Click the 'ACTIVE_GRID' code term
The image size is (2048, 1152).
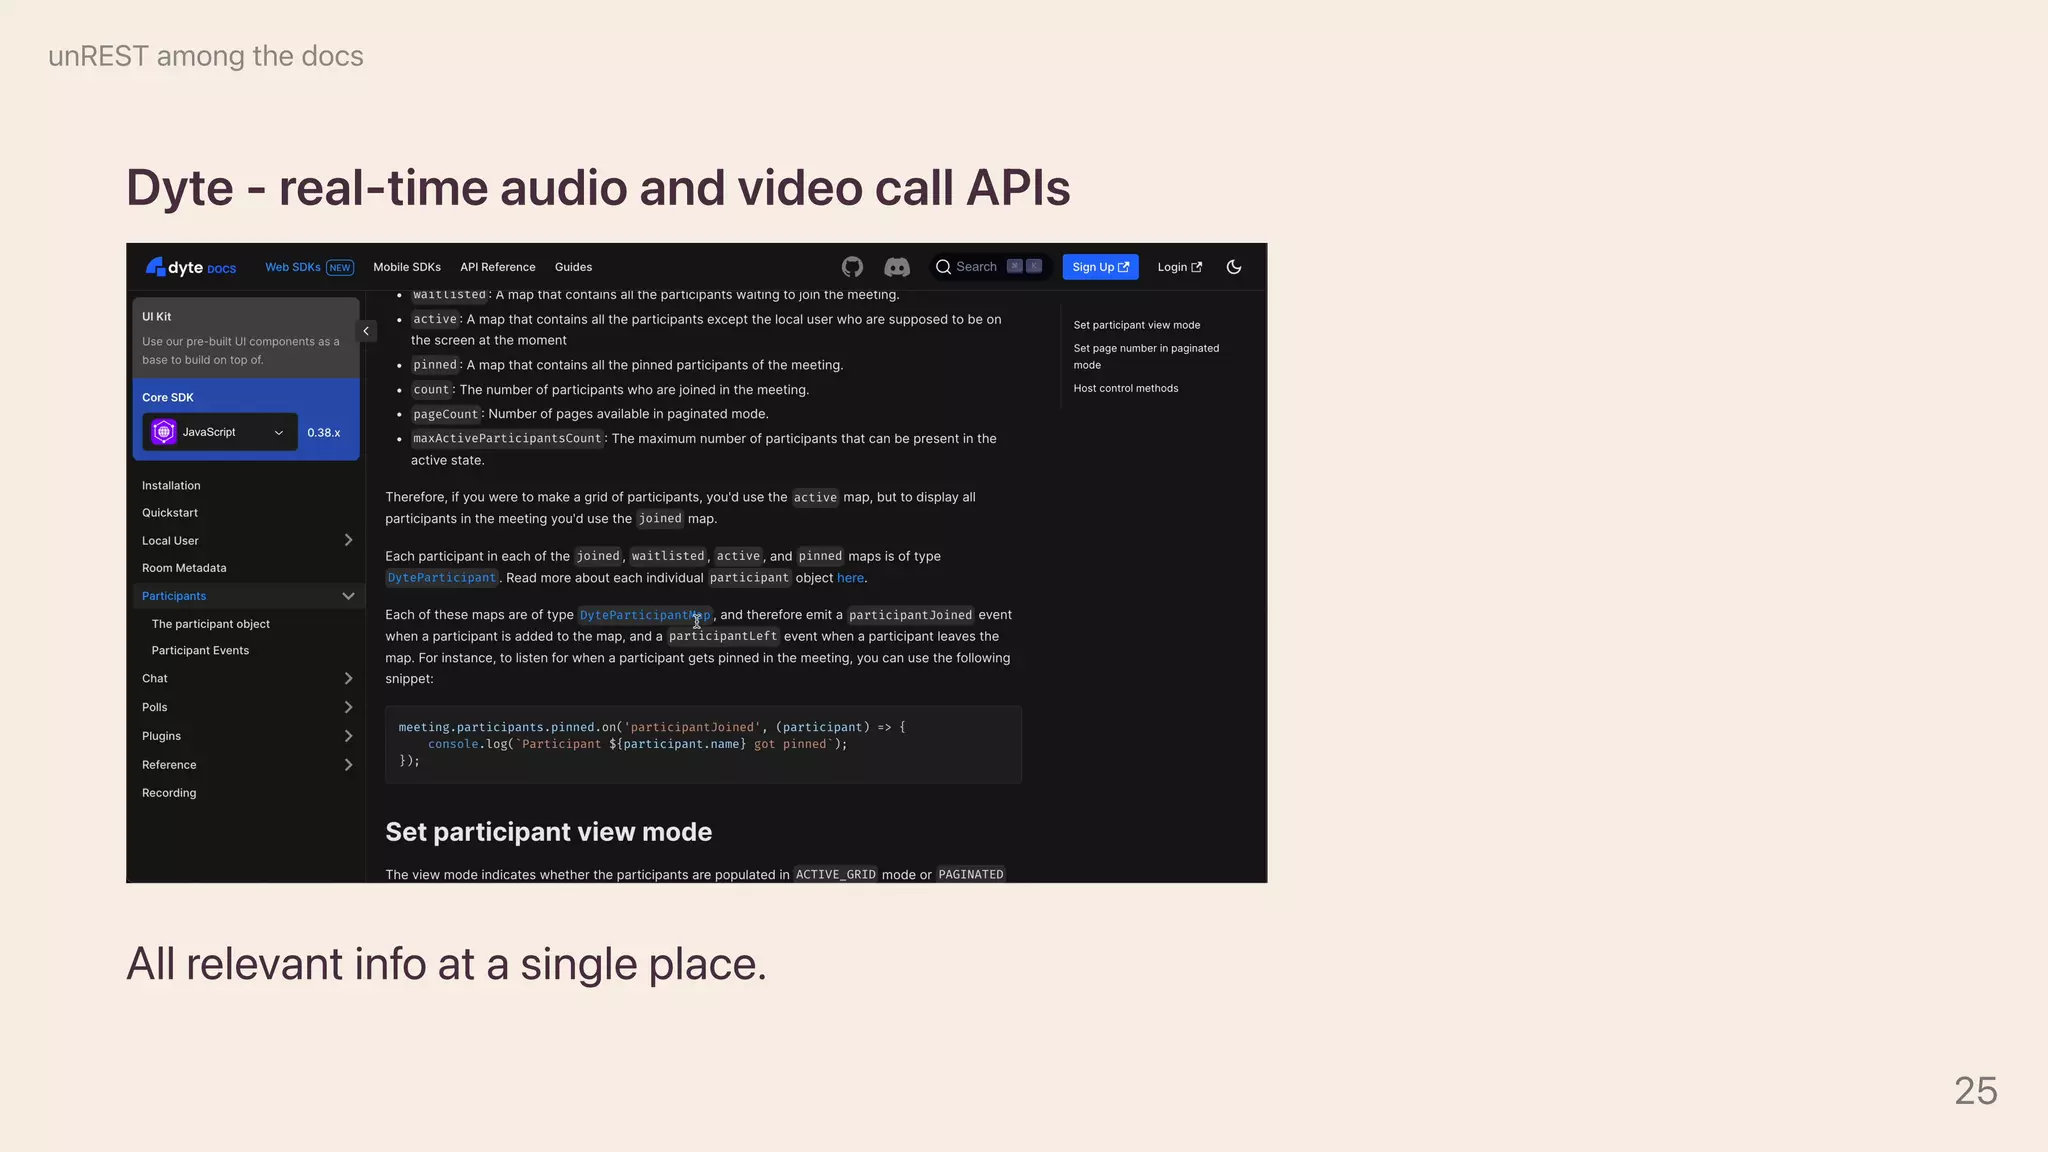[836, 874]
